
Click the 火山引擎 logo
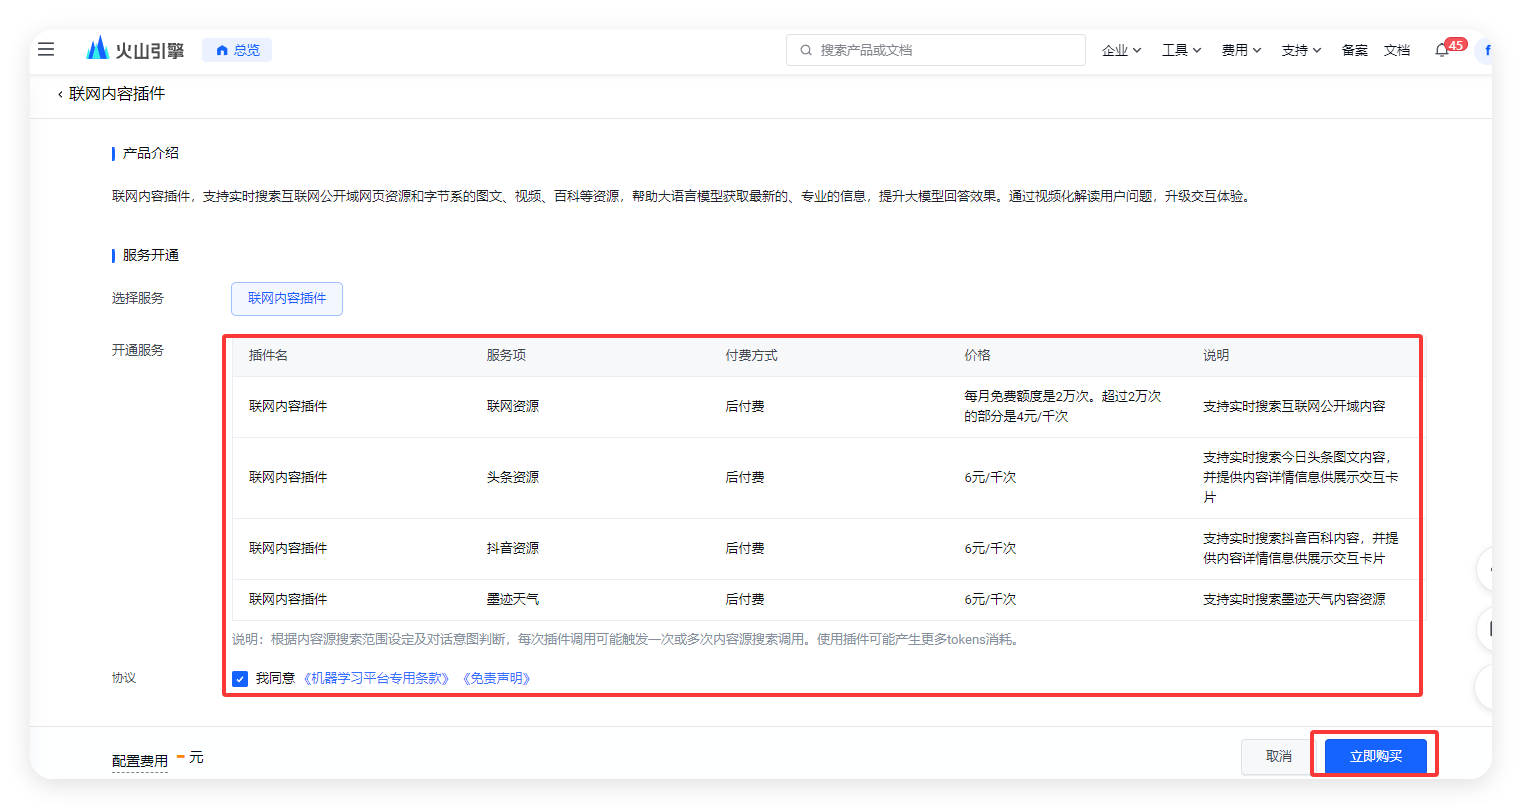click(x=135, y=49)
